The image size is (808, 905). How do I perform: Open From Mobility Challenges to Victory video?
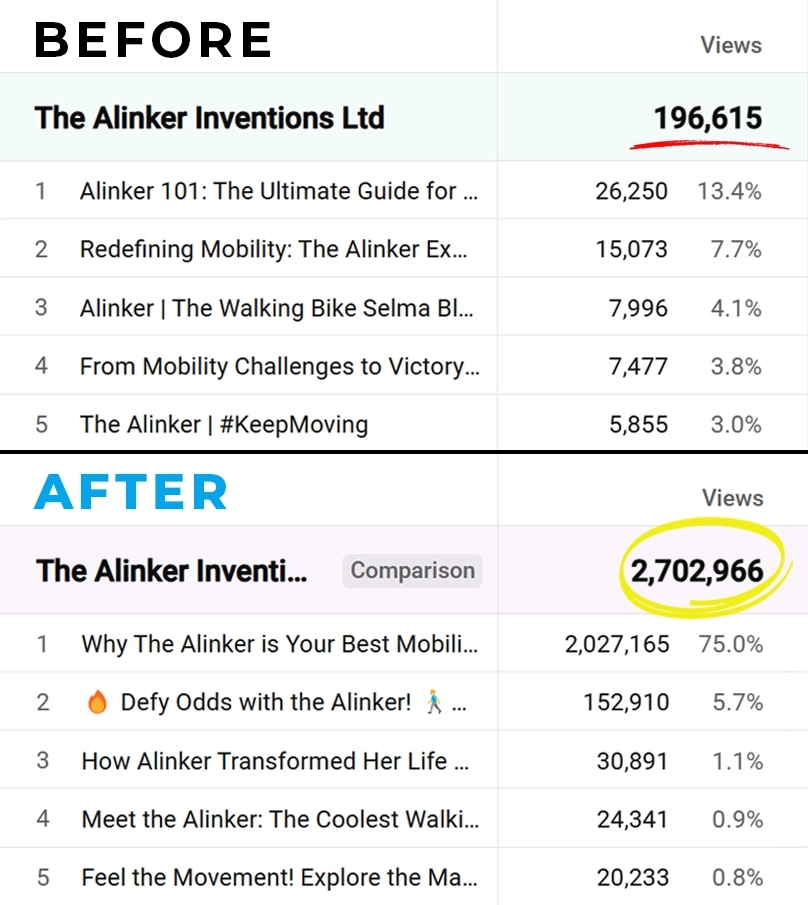click(x=279, y=366)
